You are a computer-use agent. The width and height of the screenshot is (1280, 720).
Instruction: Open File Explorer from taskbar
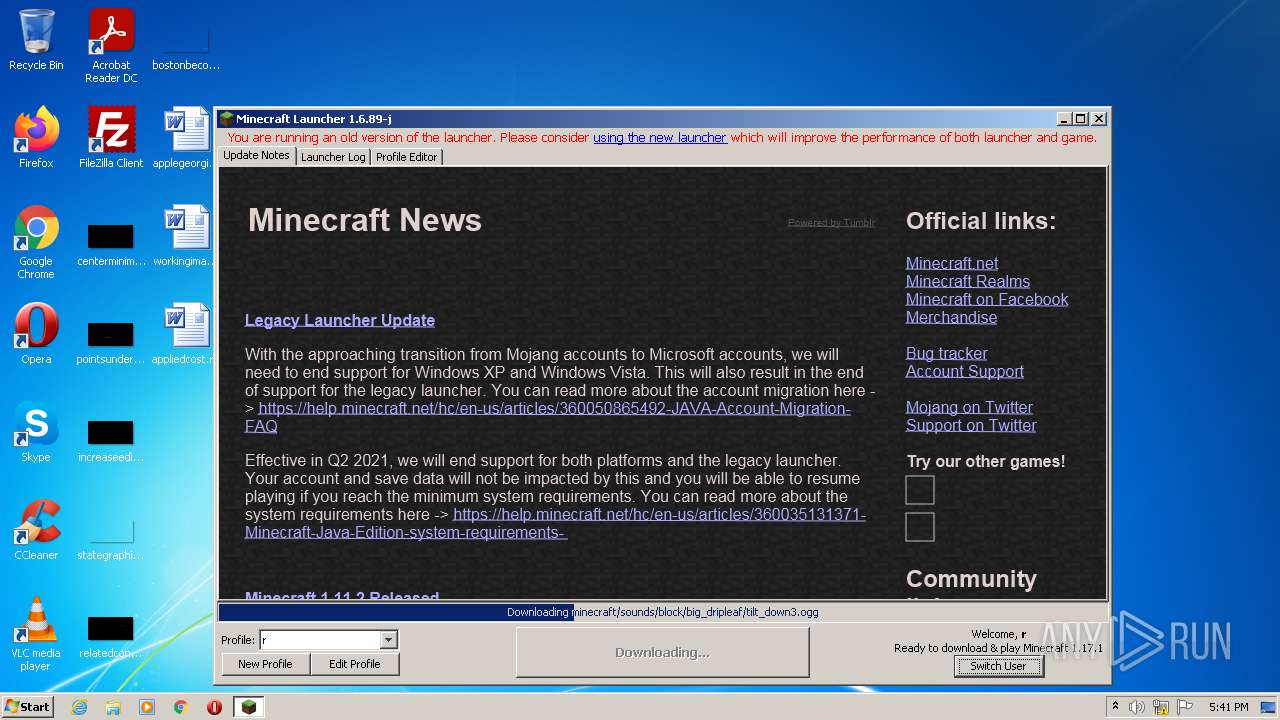coord(113,707)
